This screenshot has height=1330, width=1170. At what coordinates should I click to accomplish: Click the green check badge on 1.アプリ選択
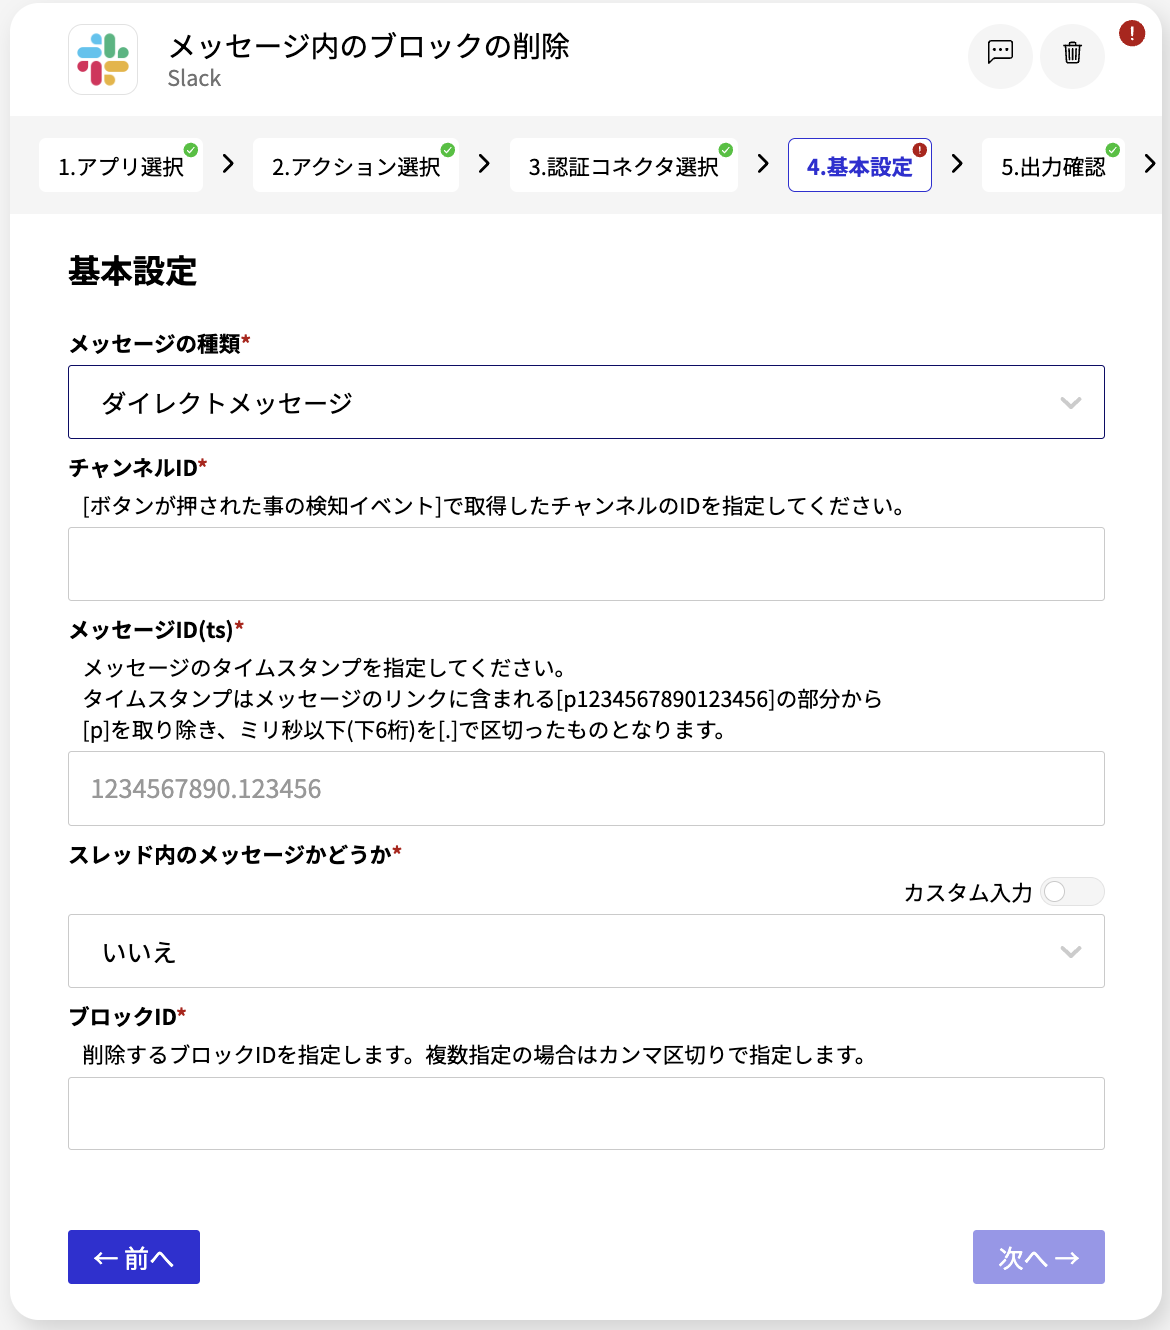pyautogui.click(x=191, y=150)
